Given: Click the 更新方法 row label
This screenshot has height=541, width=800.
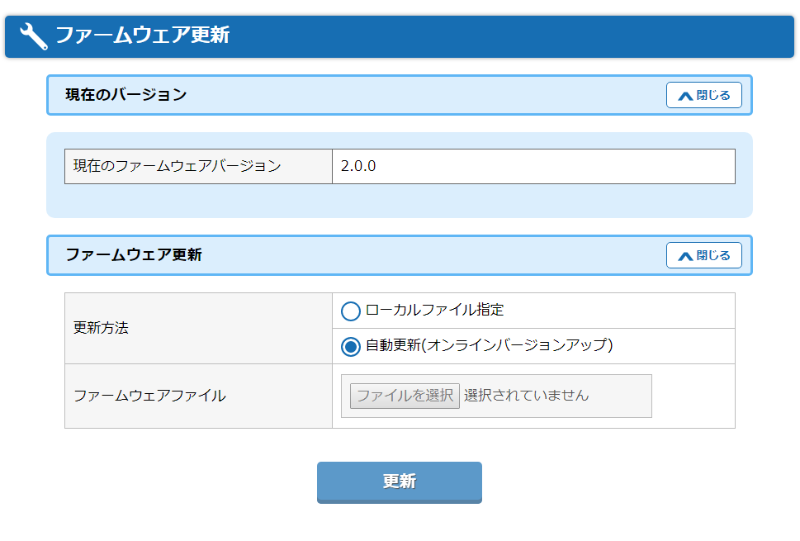Looking at the screenshot, I should click(101, 328).
